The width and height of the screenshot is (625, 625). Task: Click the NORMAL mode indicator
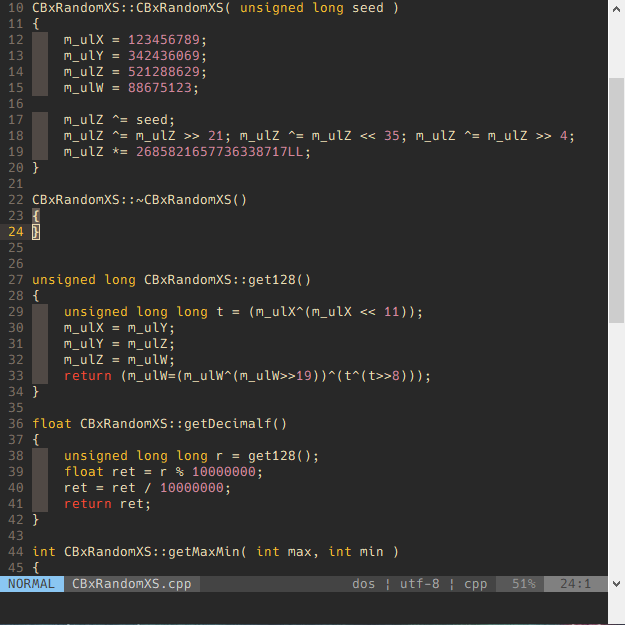[x=31, y=584]
